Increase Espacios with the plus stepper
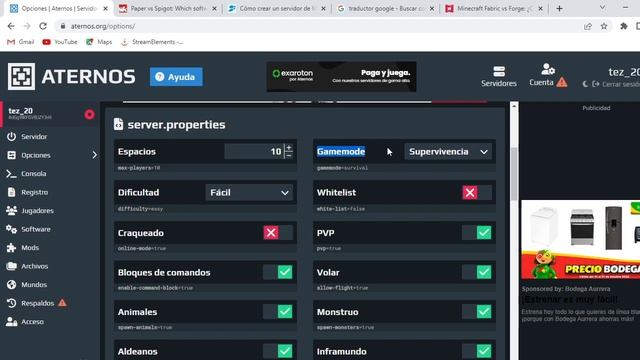This screenshot has width=640, height=360. click(x=289, y=147)
